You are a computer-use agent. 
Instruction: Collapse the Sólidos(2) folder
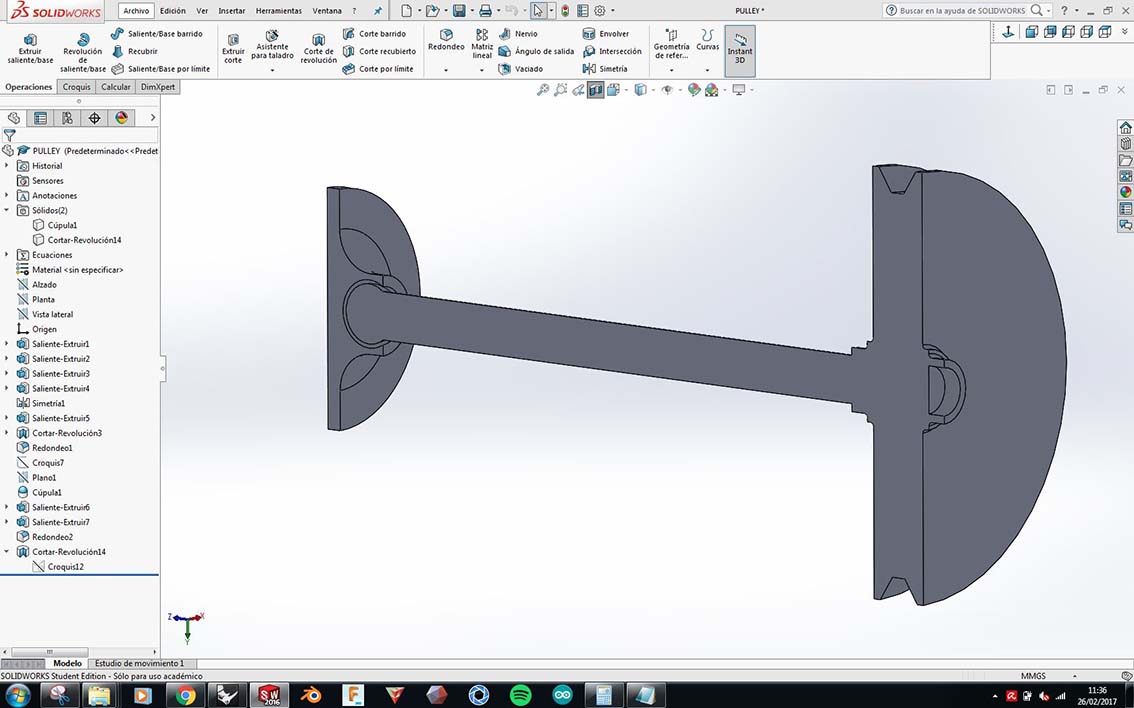tap(7, 210)
